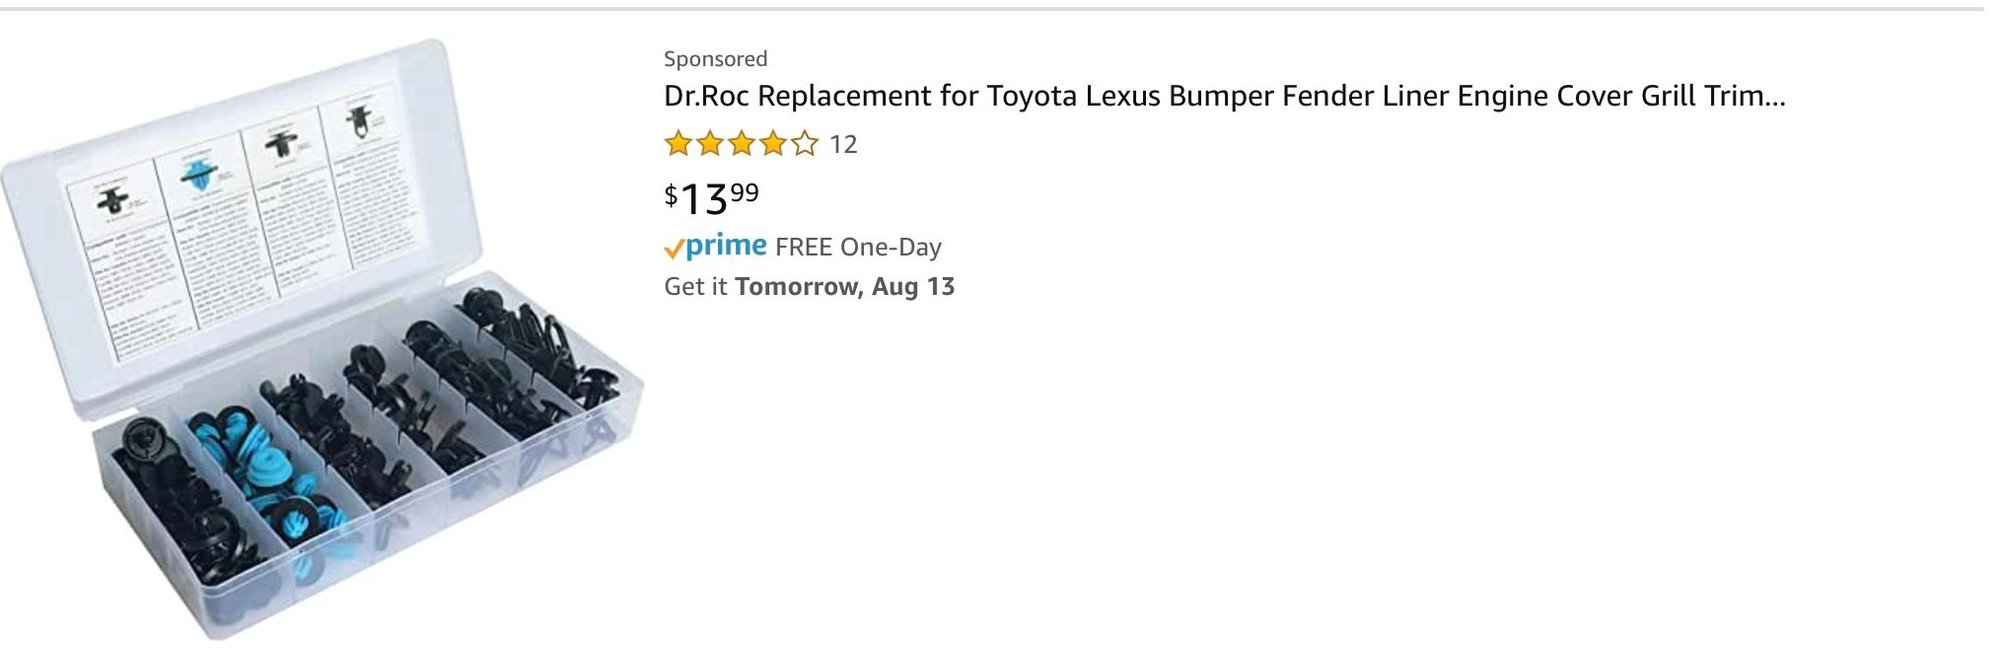Viewport: 2000px width, 653px height.
Task: Click the FREE One-Day shipping text
Action: 858,247
